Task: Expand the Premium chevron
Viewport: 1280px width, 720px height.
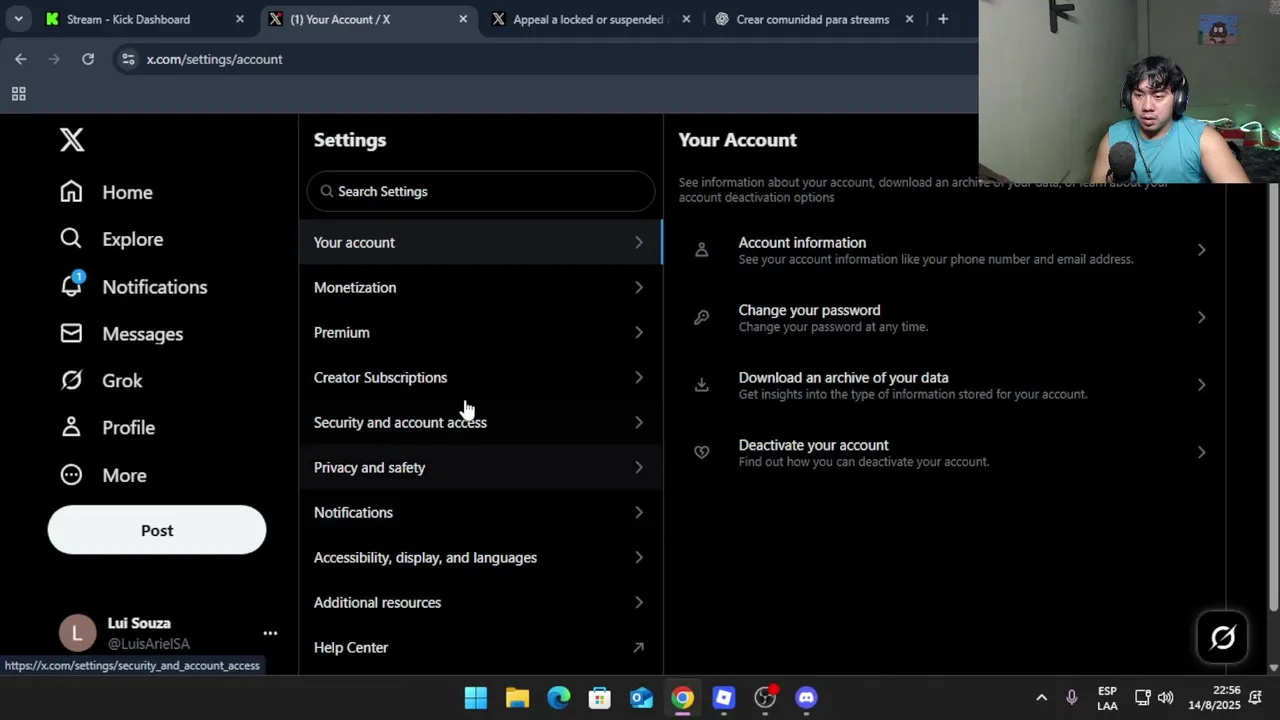Action: tap(639, 333)
